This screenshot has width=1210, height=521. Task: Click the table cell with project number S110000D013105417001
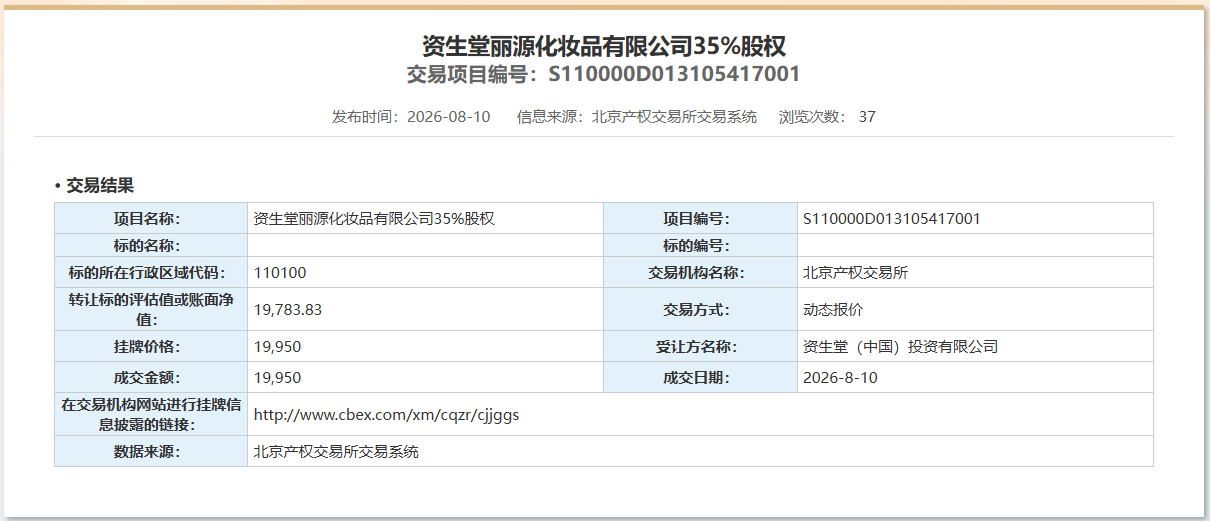[x=892, y=218]
